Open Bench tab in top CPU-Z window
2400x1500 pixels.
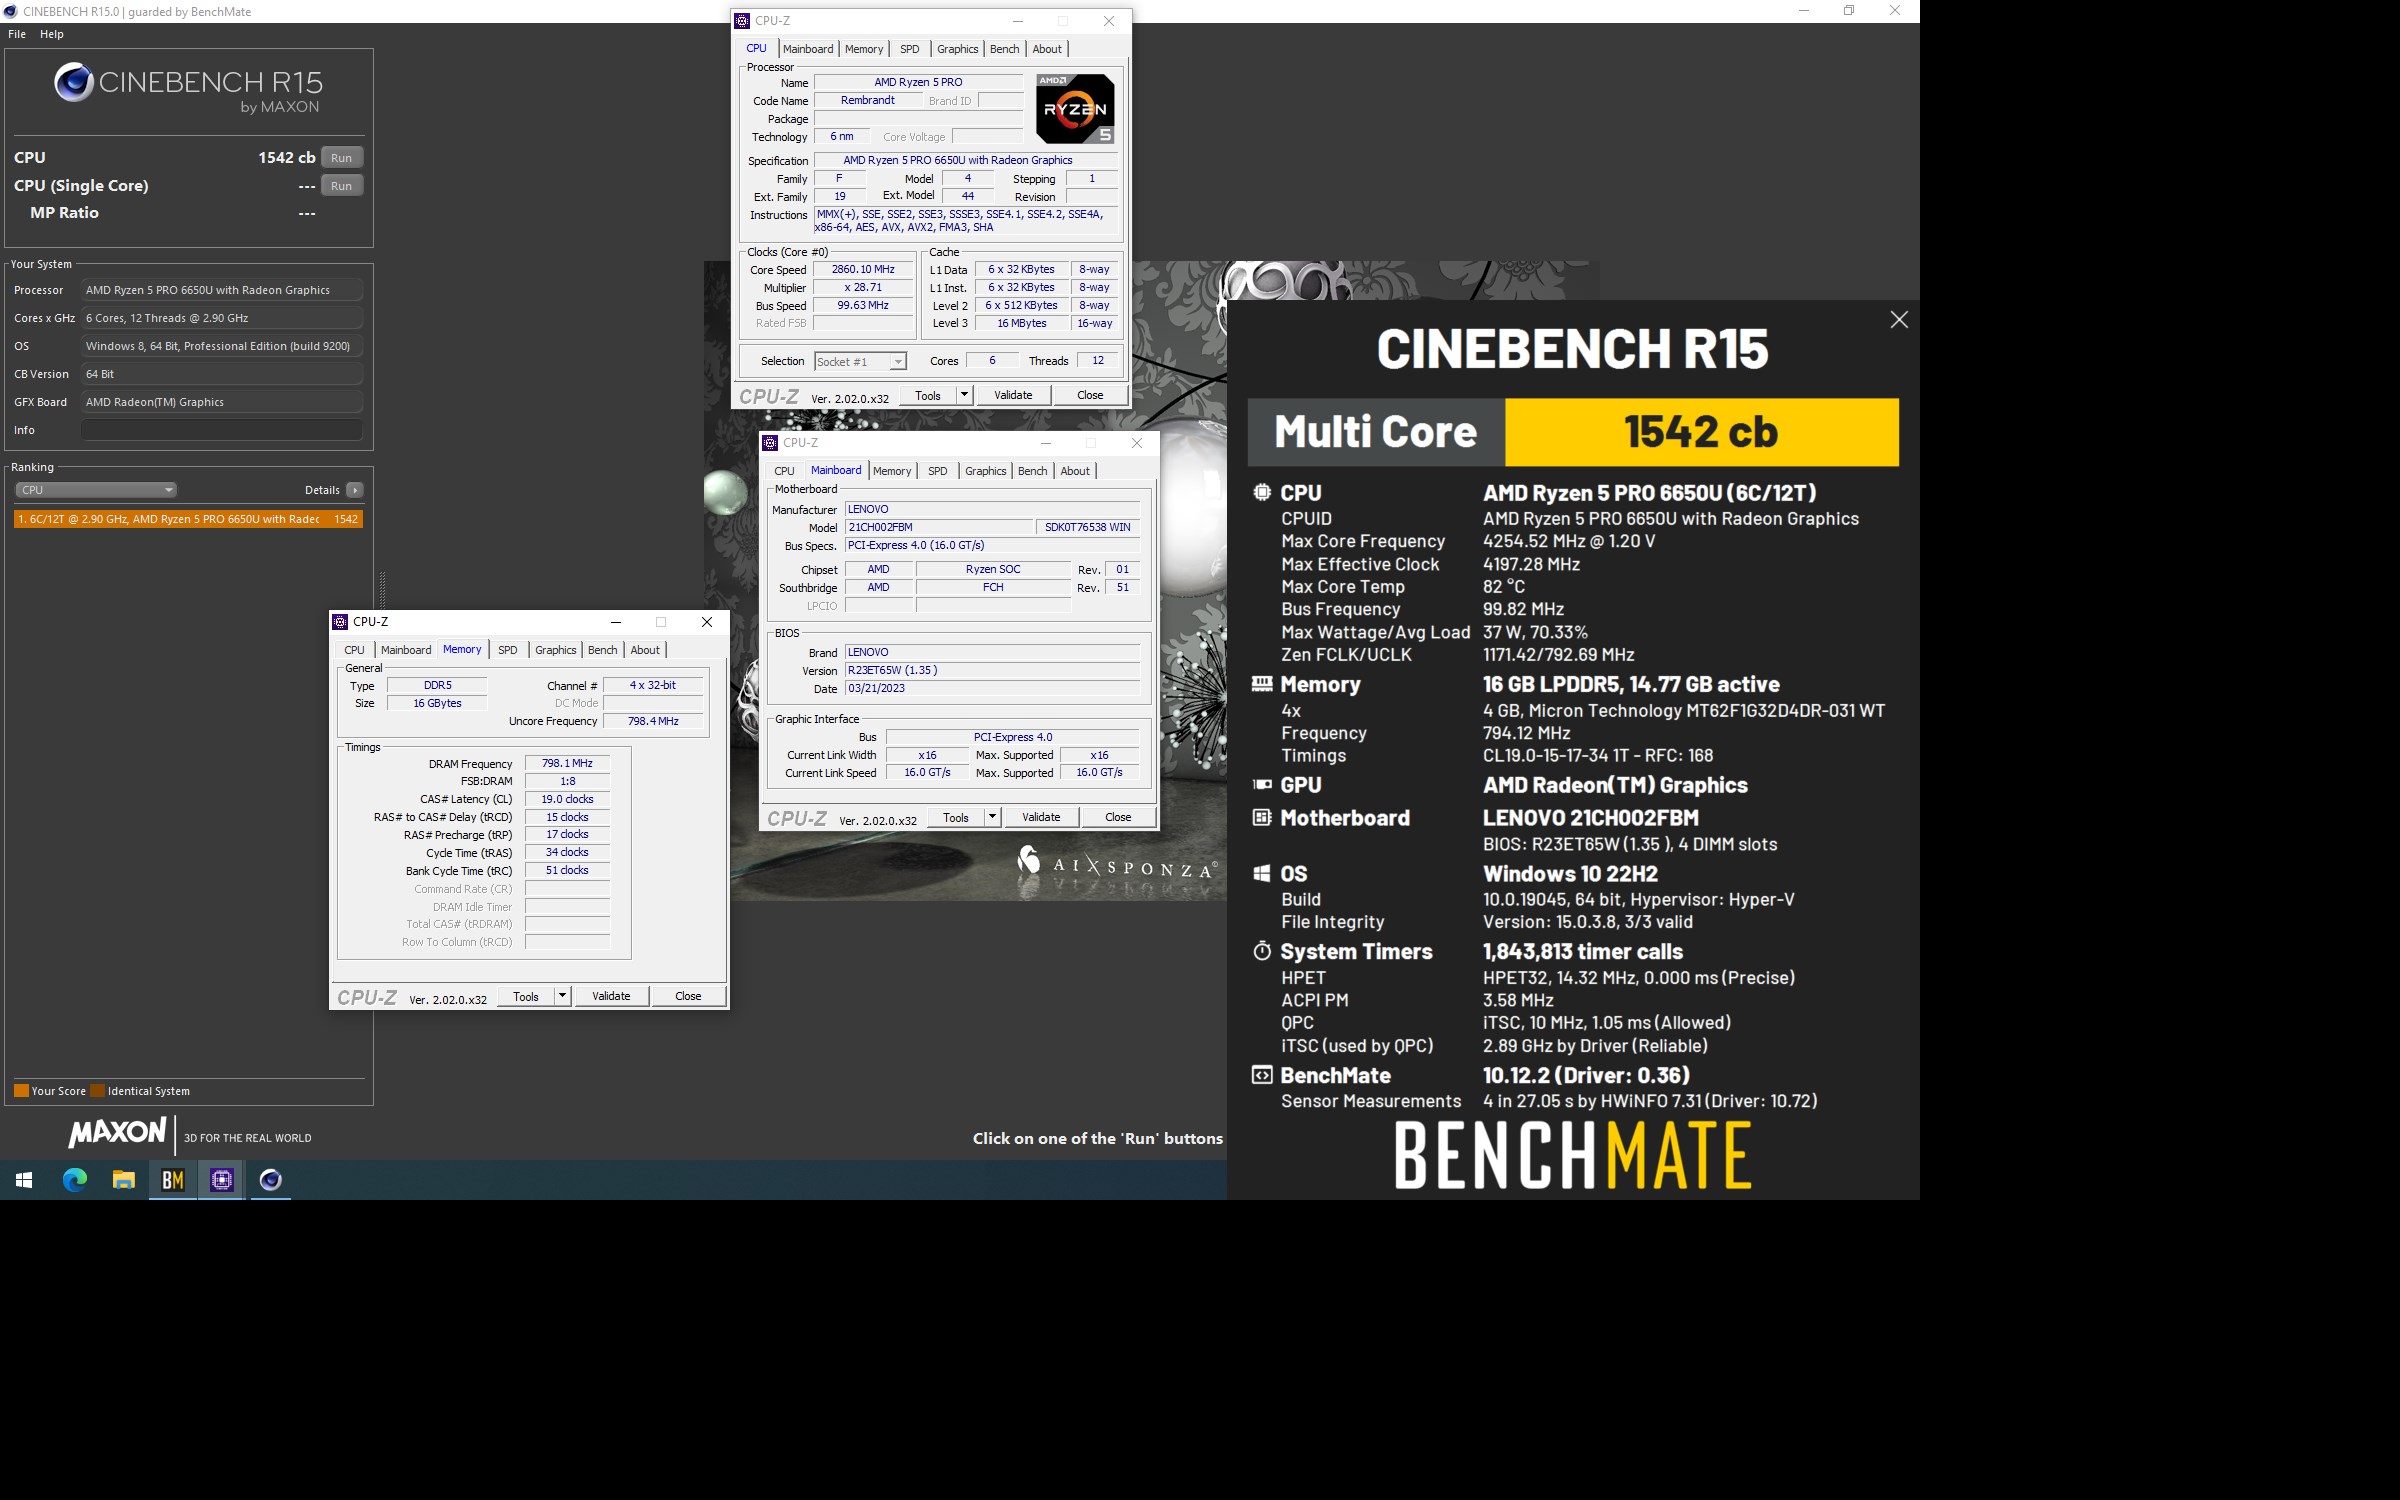[x=1005, y=49]
